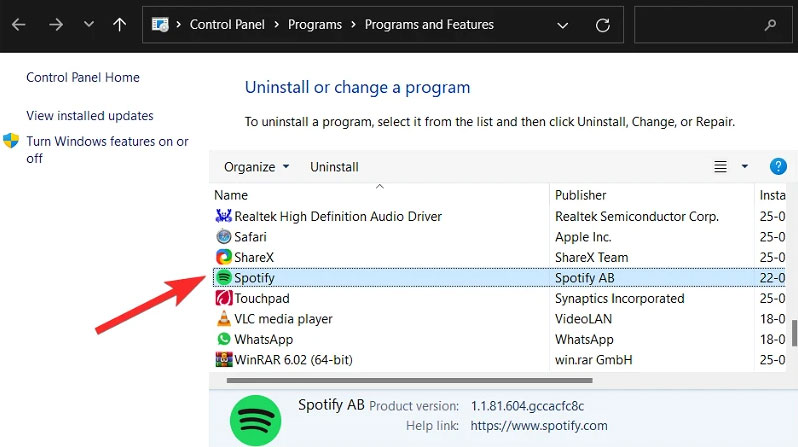The width and height of the screenshot is (798, 447).
Task: Click the horizontal scrollbar under the list
Action: pyautogui.click(x=409, y=380)
